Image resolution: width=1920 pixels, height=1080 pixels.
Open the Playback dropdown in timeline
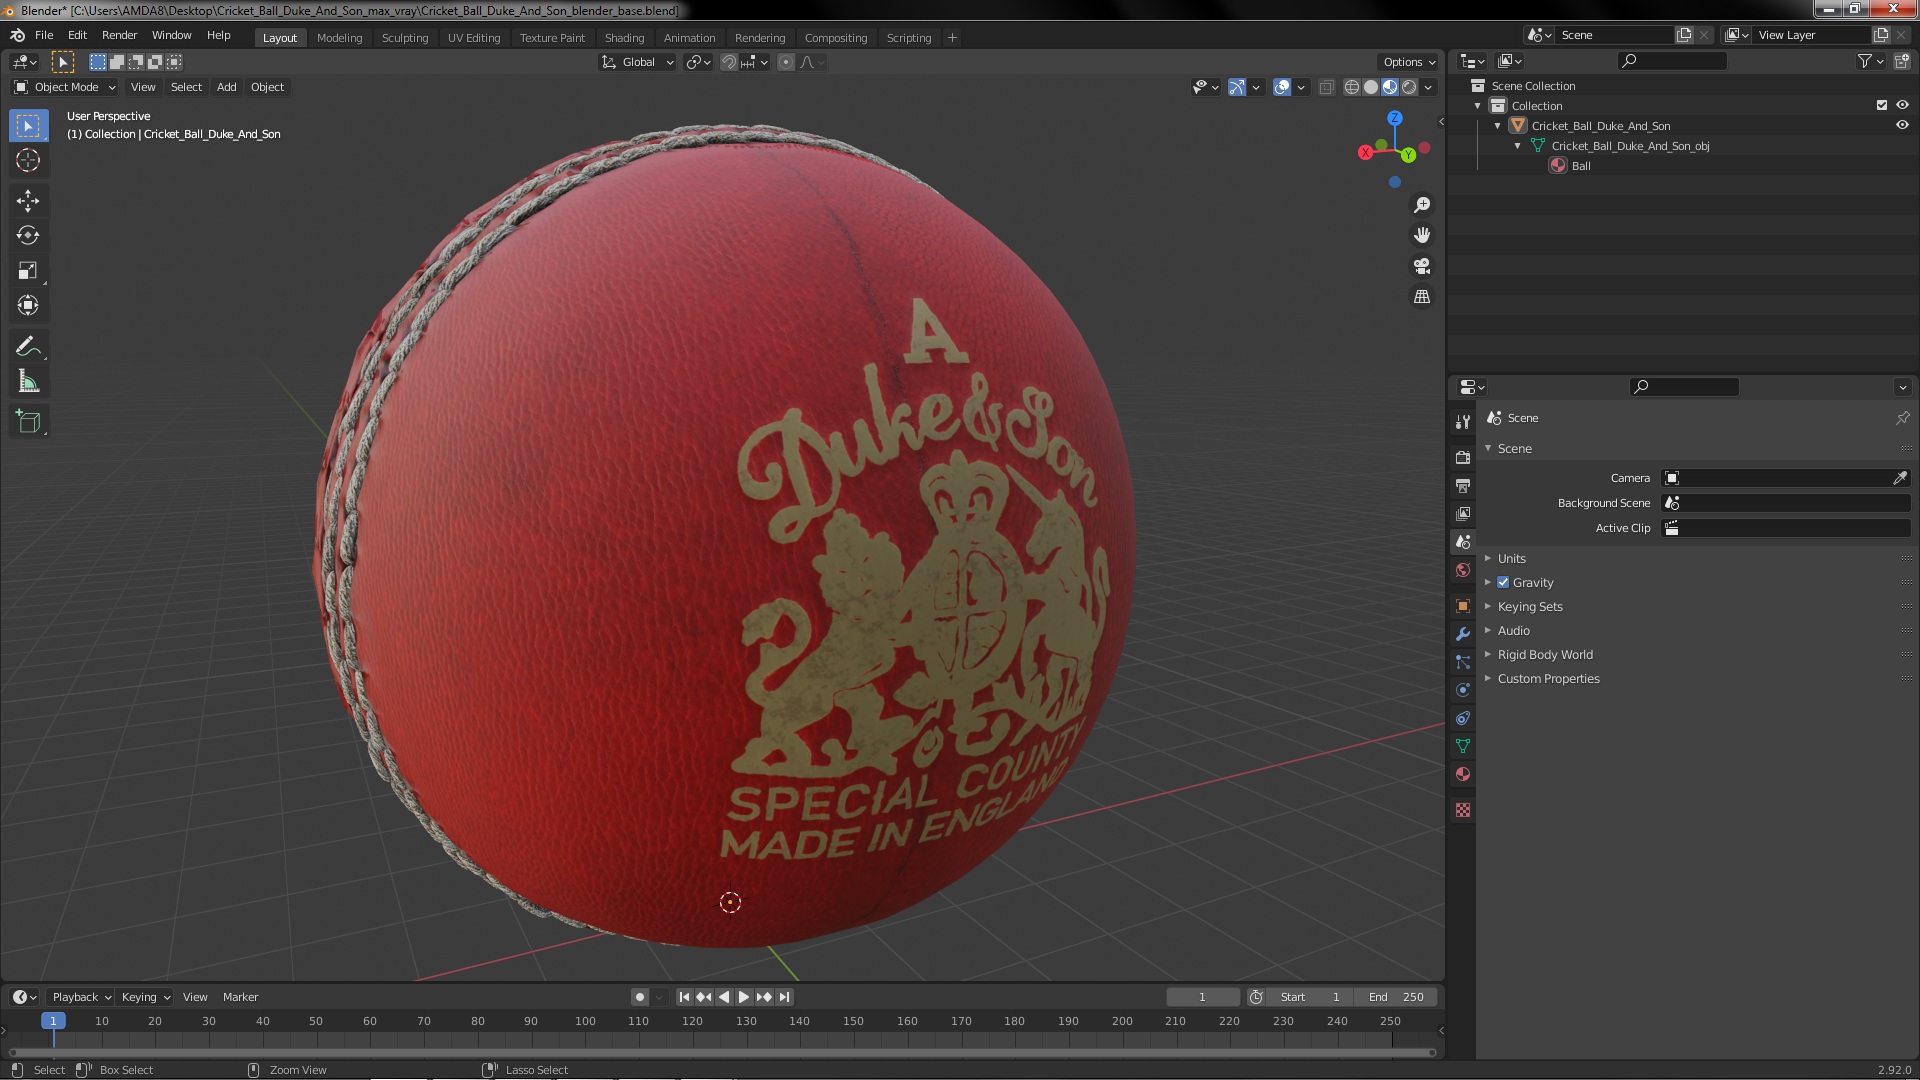pyautogui.click(x=81, y=997)
